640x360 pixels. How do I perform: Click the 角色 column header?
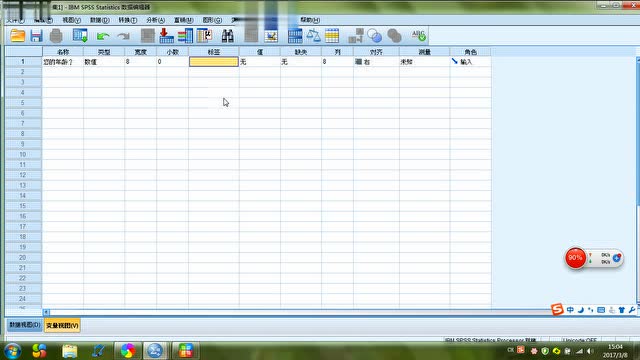pyautogui.click(x=470, y=52)
